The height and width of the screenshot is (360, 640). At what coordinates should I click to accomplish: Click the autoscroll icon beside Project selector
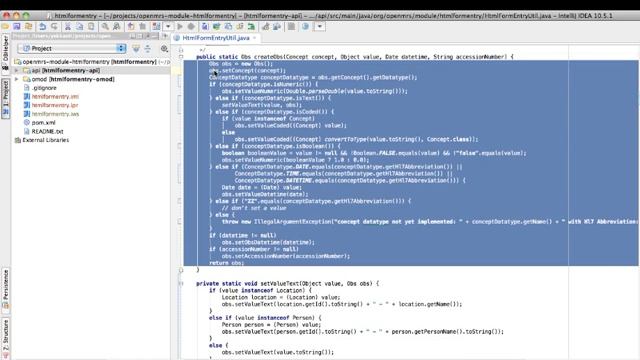[x=136, y=49]
